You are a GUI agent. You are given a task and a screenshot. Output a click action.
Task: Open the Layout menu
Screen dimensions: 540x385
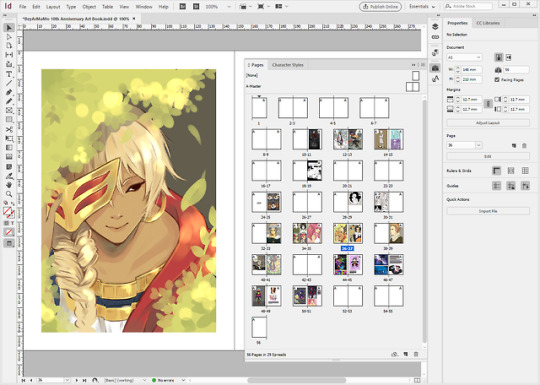click(53, 7)
